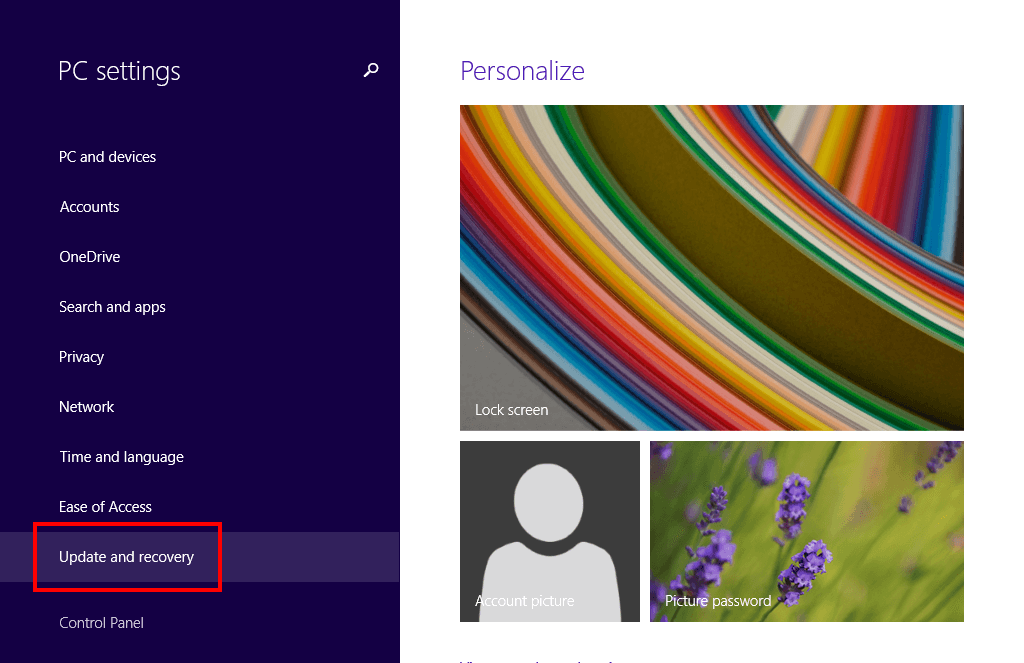Go to Search and apps

(x=112, y=307)
